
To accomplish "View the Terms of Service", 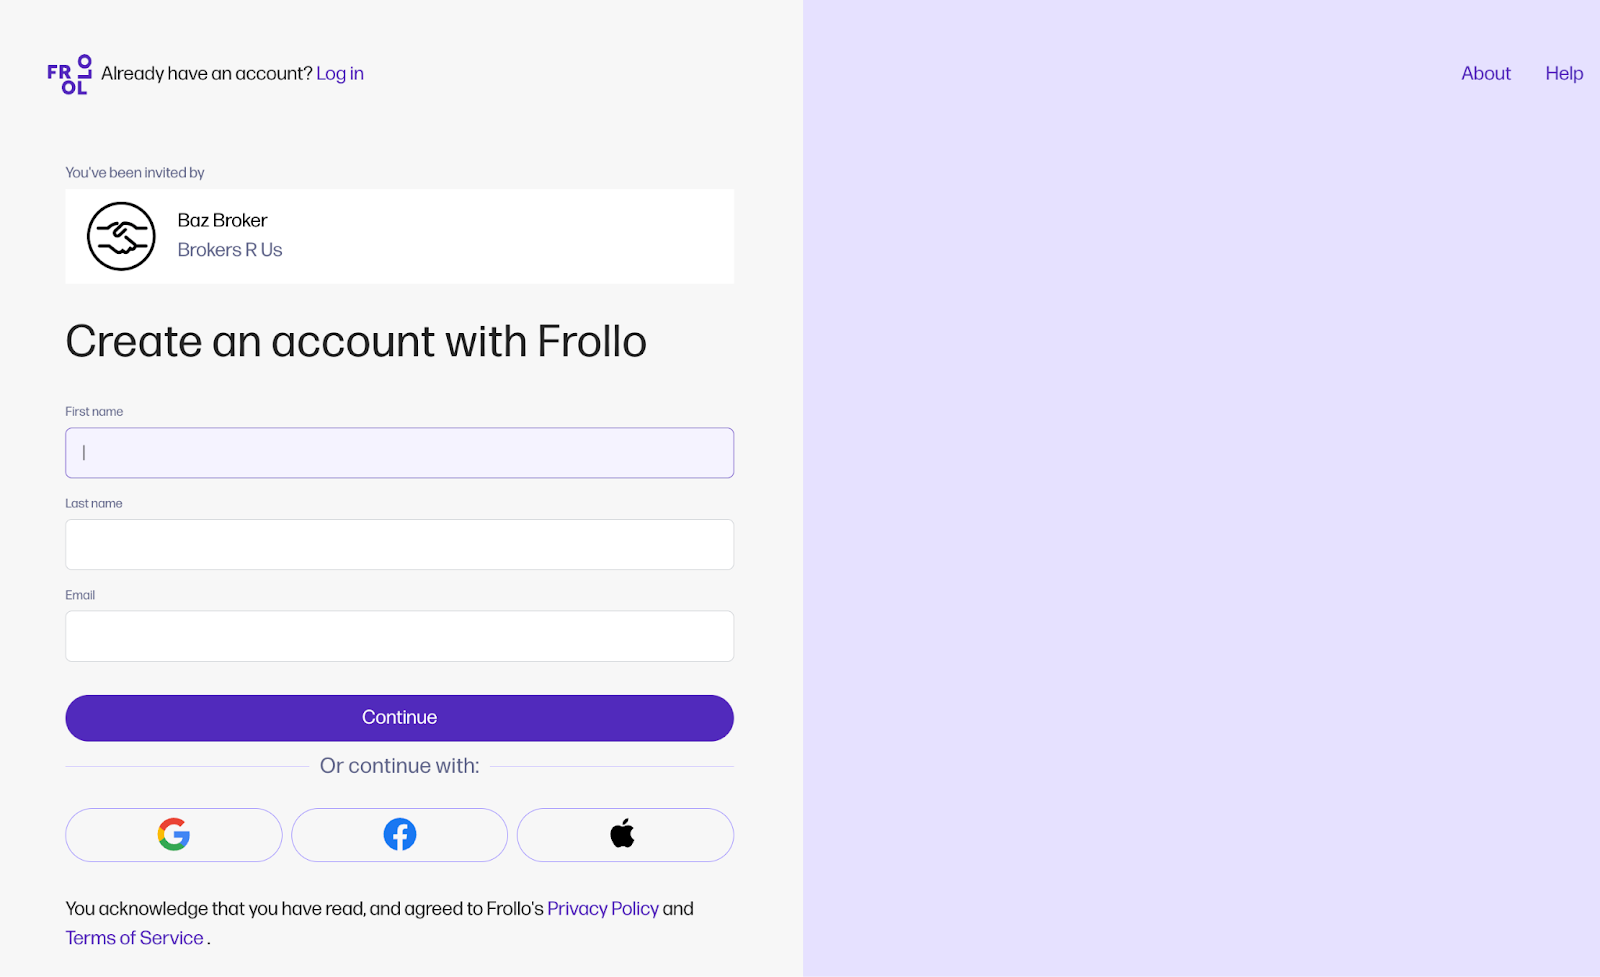I will pos(134,938).
